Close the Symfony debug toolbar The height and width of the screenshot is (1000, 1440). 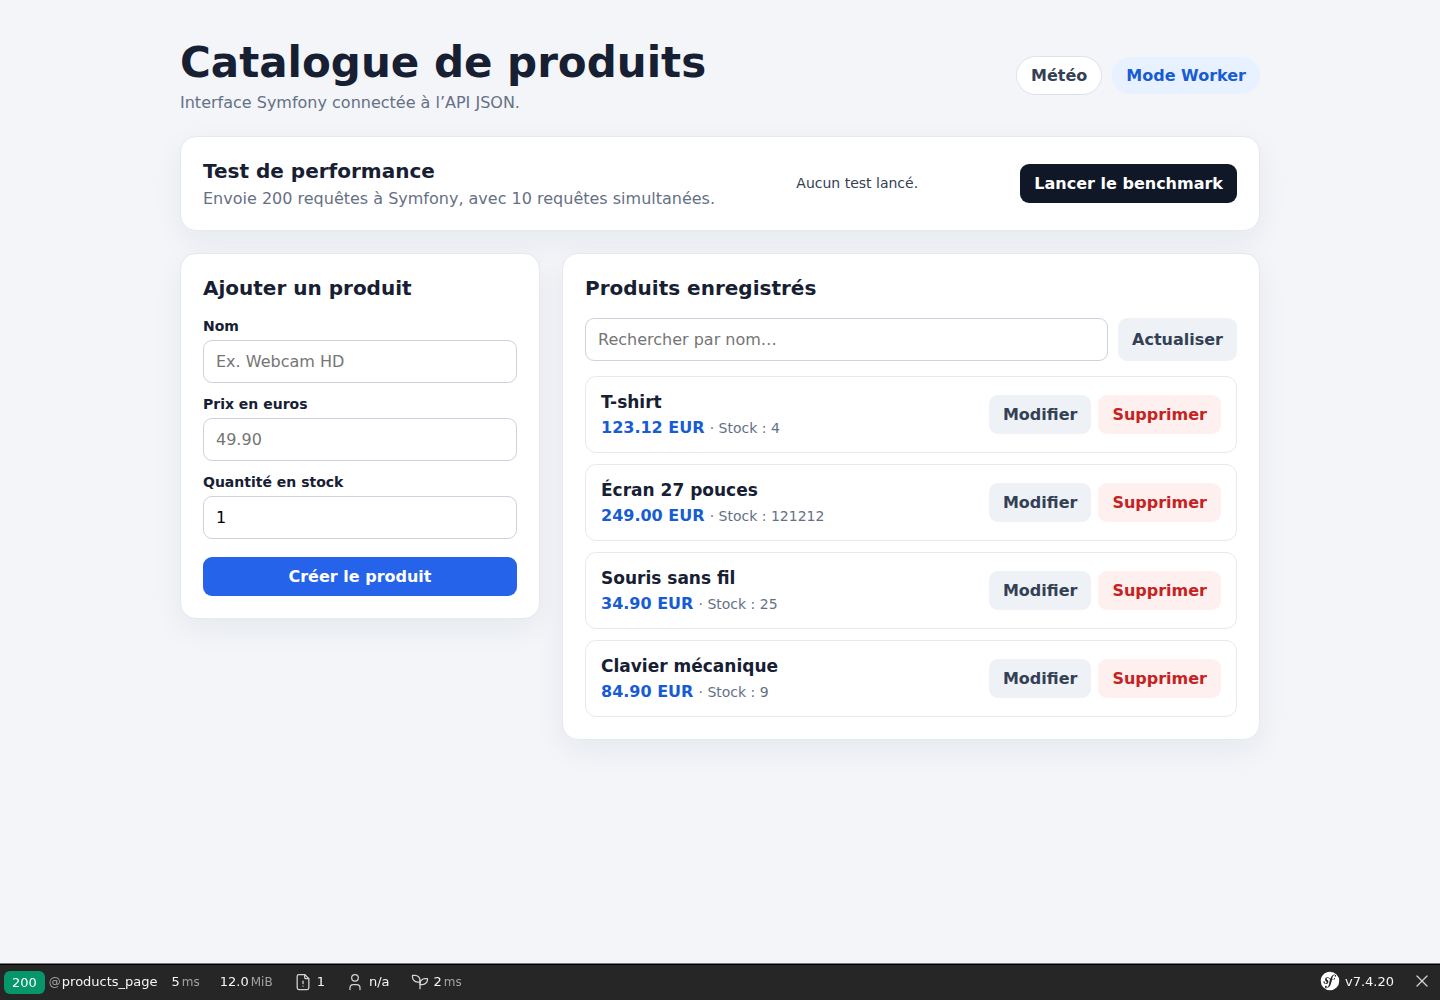click(x=1422, y=981)
